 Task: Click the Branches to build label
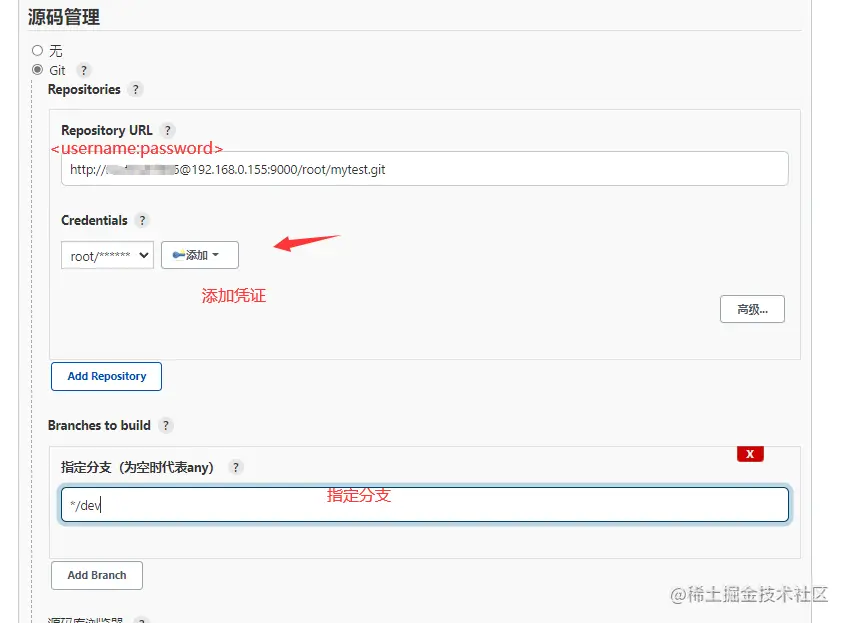click(99, 426)
